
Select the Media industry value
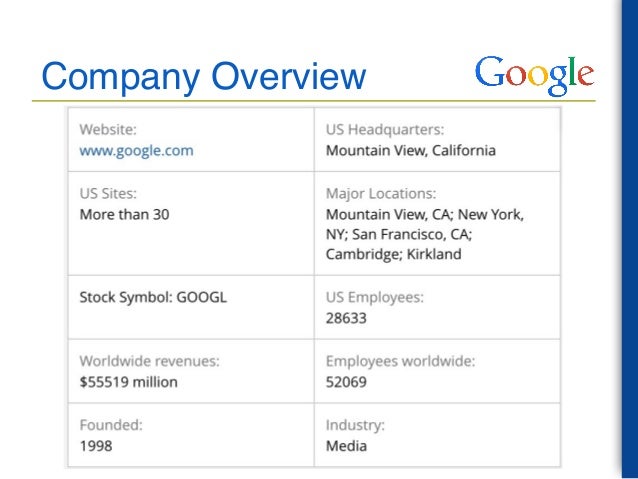tap(346, 446)
